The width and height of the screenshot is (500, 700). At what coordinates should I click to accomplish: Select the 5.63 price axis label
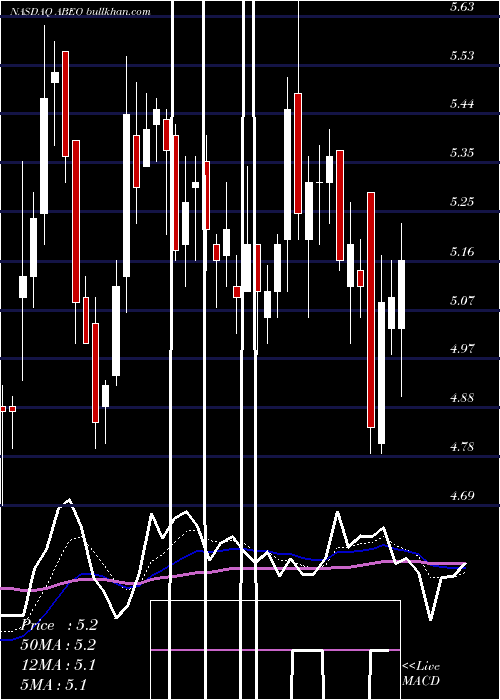[x=462, y=7]
